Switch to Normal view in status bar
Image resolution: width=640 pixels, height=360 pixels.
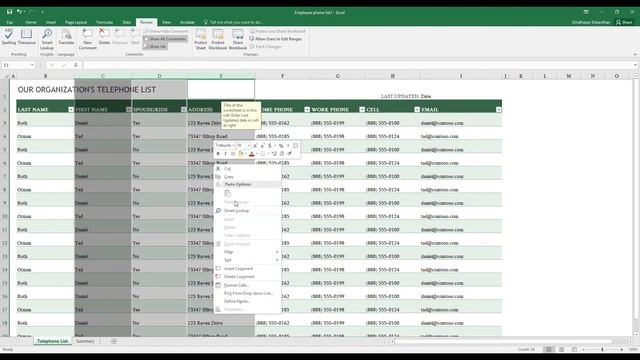point(549,349)
